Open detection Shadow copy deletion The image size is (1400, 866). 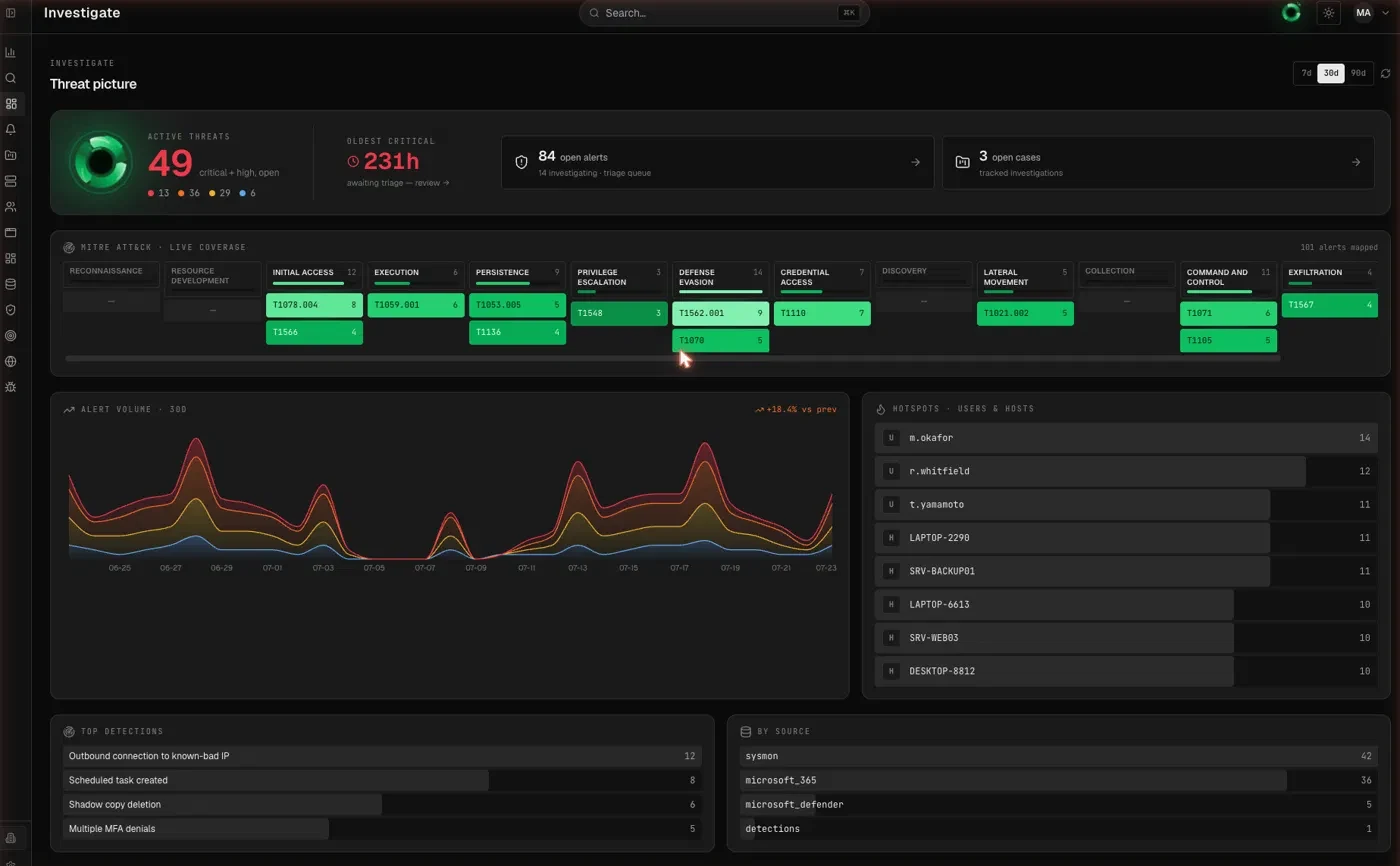(x=382, y=805)
